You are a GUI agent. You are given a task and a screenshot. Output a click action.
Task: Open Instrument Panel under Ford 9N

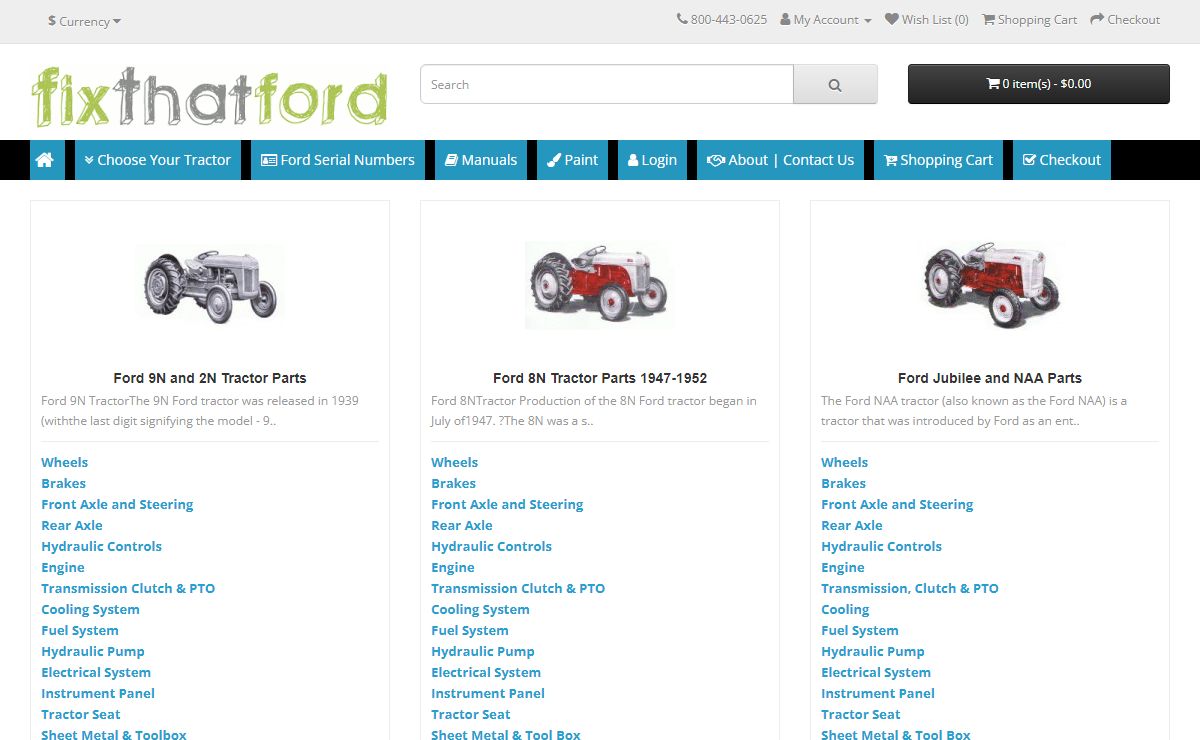pyautogui.click(x=98, y=693)
